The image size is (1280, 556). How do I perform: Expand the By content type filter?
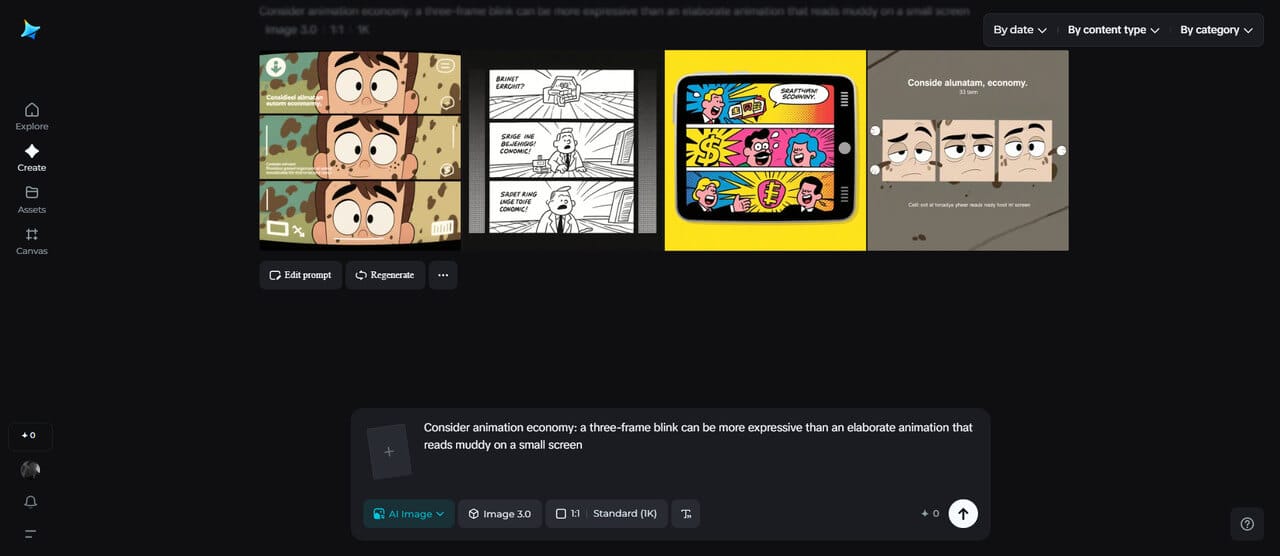click(x=1113, y=30)
